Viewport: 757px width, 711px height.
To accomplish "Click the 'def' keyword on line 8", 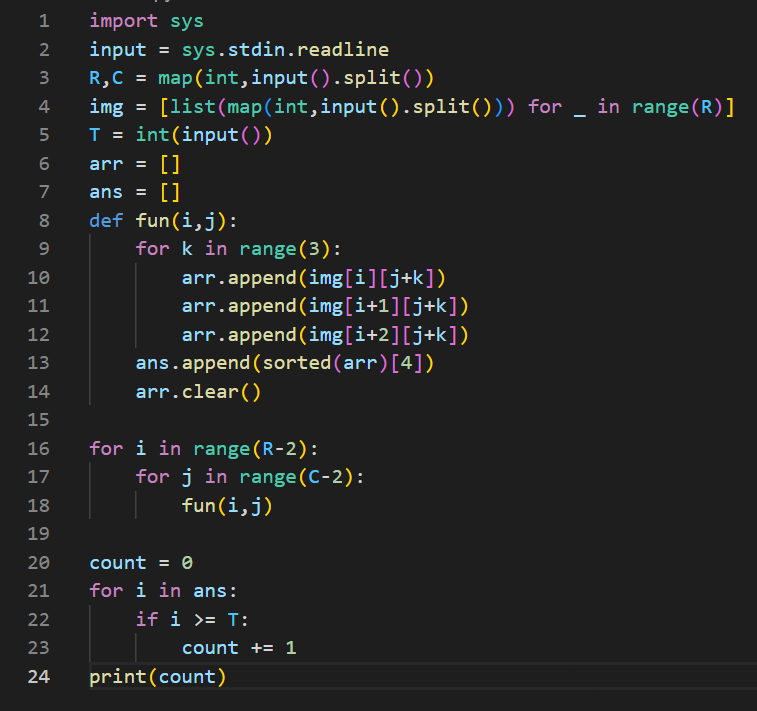I will tap(106, 221).
